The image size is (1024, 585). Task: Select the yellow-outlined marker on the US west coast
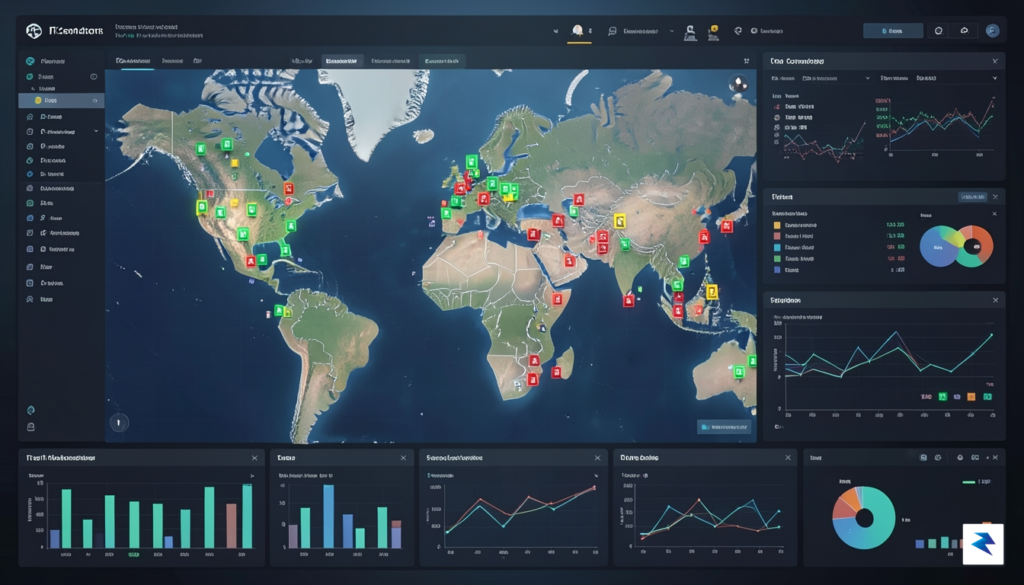point(202,208)
